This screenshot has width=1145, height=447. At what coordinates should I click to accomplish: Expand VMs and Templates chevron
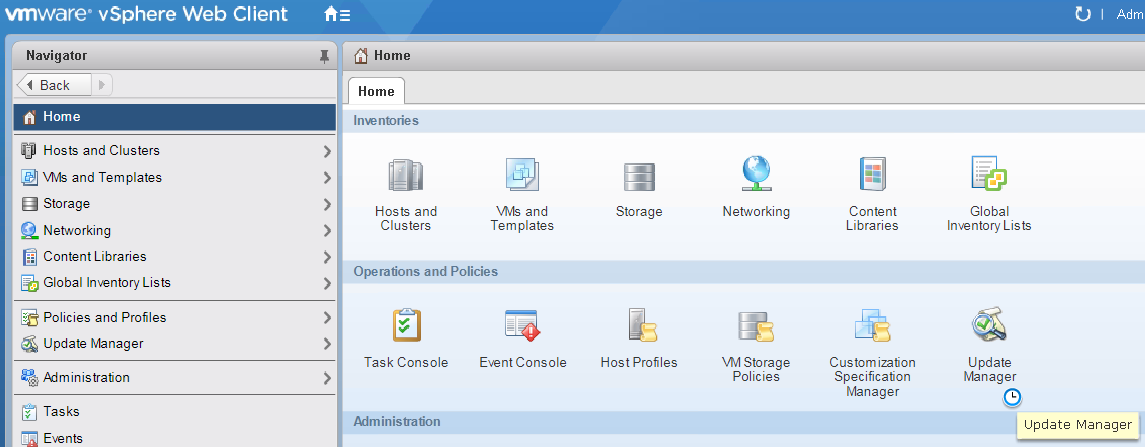(x=327, y=178)
